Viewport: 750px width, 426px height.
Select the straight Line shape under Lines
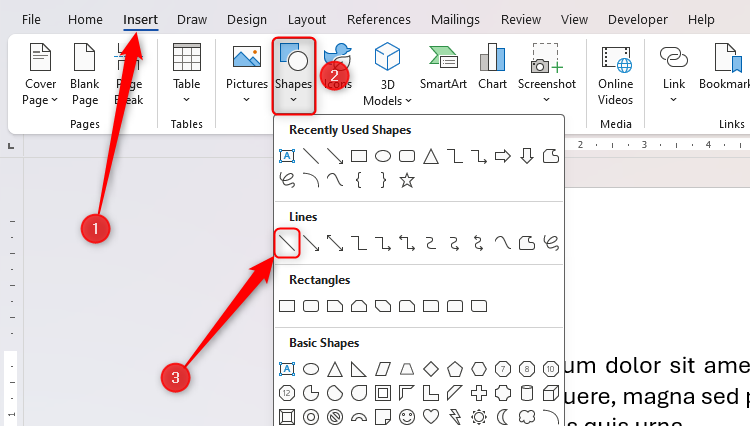287,243
